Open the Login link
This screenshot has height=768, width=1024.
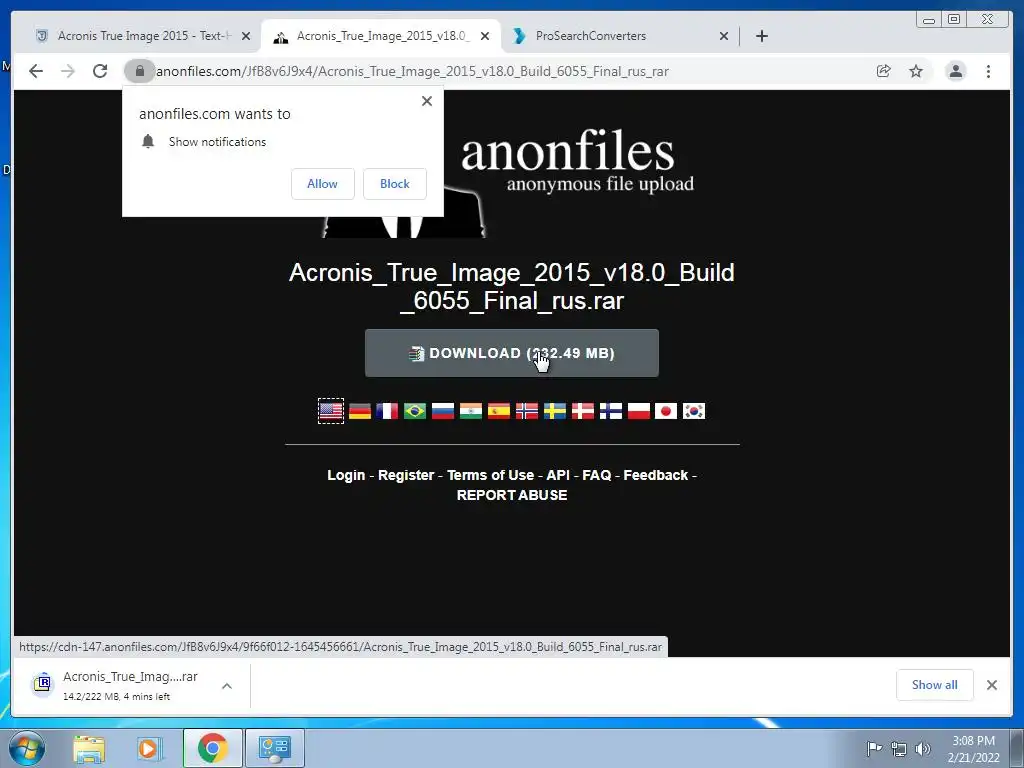click(x=346, y=475)
